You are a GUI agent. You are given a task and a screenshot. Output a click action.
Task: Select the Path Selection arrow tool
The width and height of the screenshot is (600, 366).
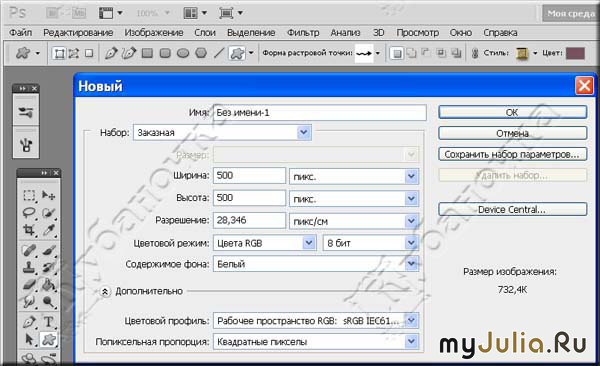tap(29, 339)
